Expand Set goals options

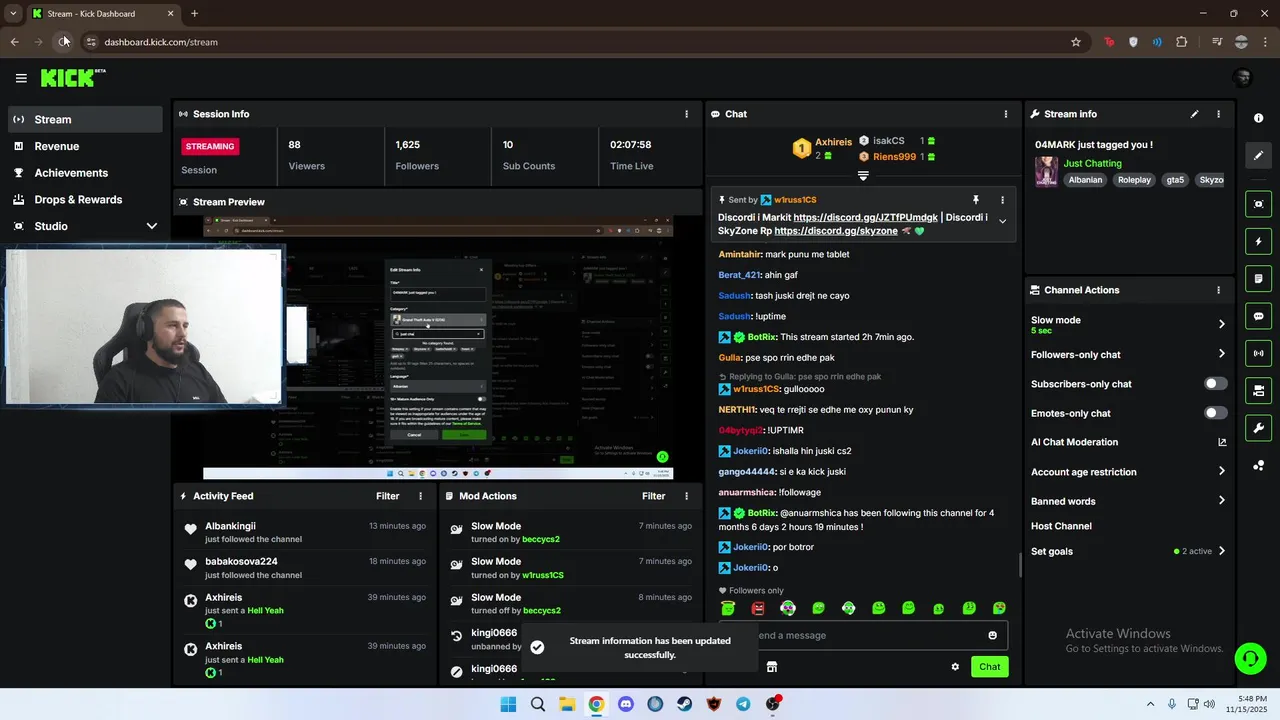[1222, 551]
